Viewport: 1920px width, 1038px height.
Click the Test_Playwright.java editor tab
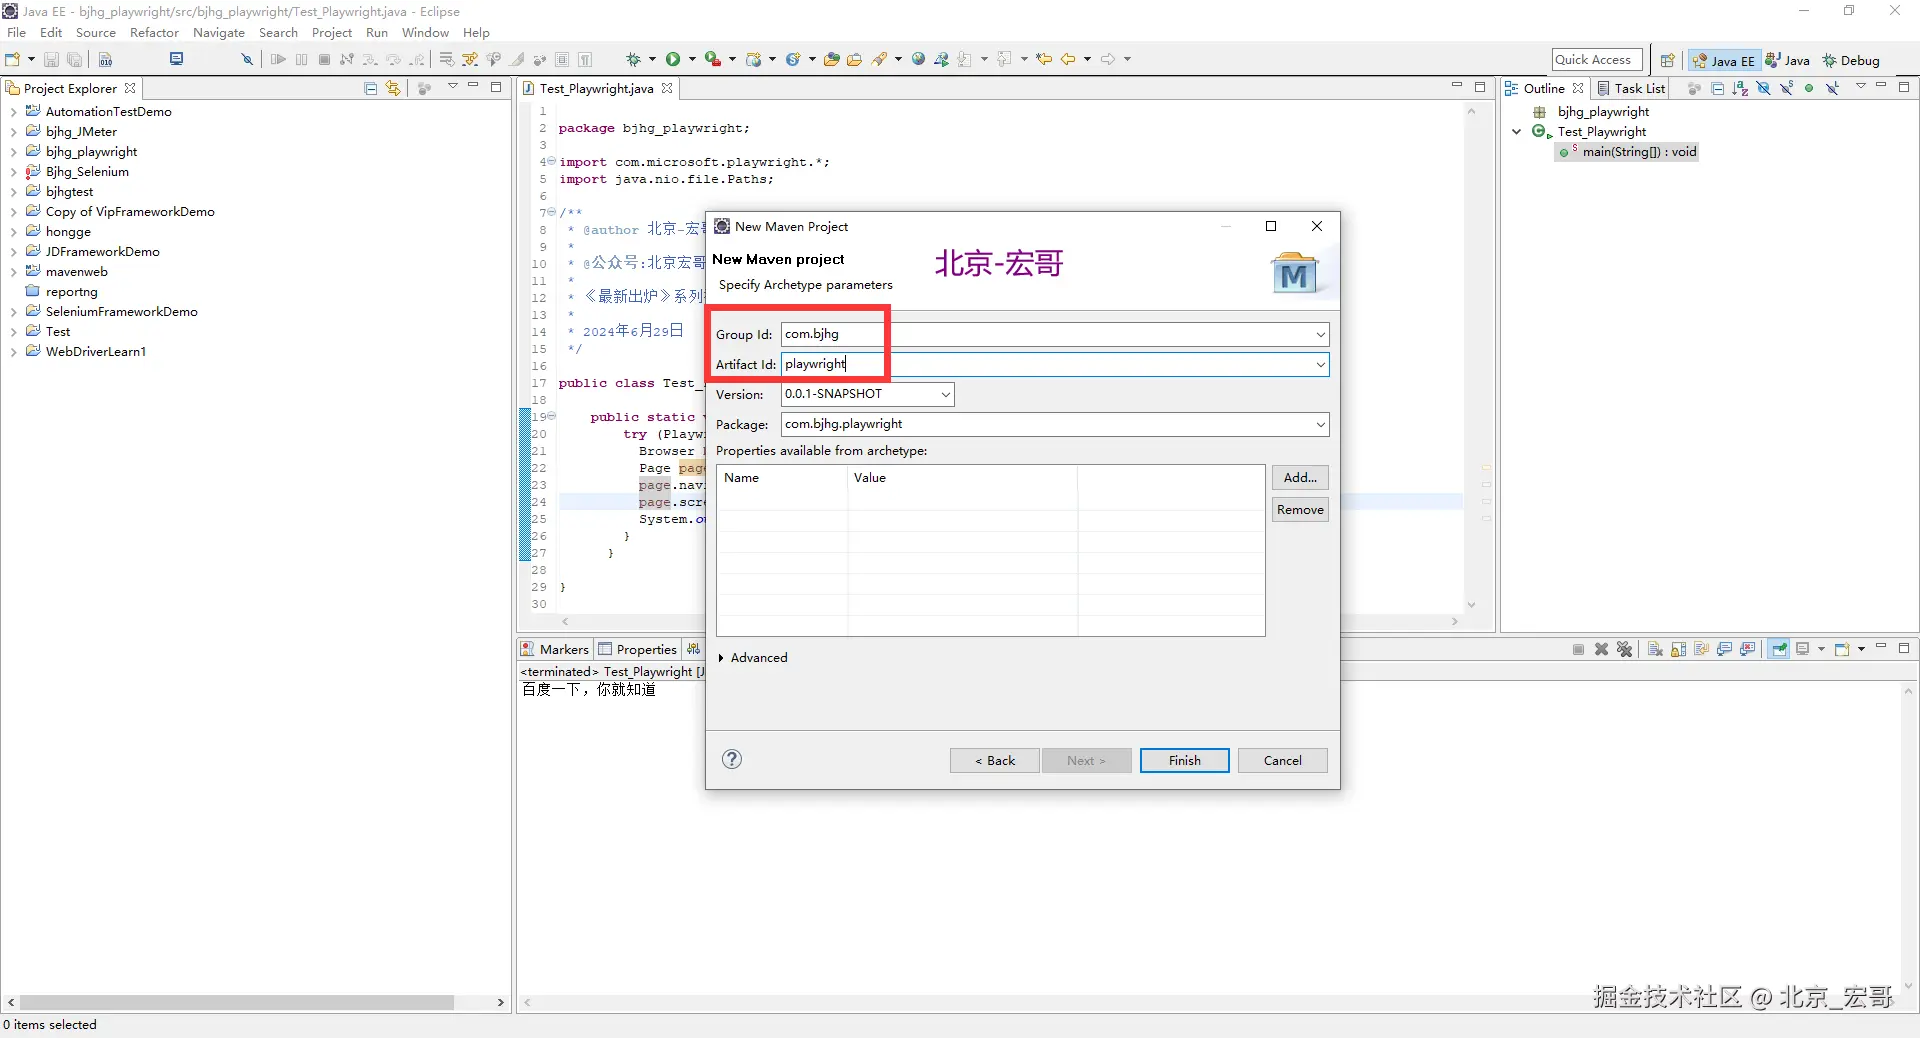[597, 88]
